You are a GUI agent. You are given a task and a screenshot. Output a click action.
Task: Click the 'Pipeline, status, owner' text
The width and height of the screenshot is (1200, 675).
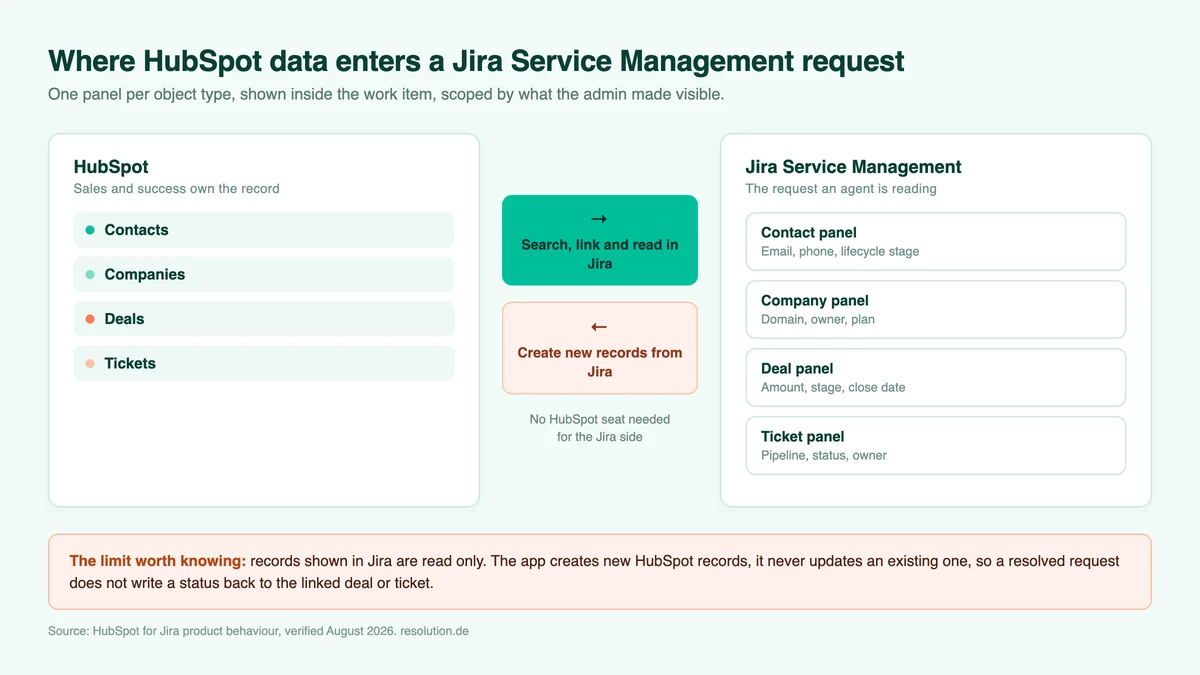[x=824, y=456]
